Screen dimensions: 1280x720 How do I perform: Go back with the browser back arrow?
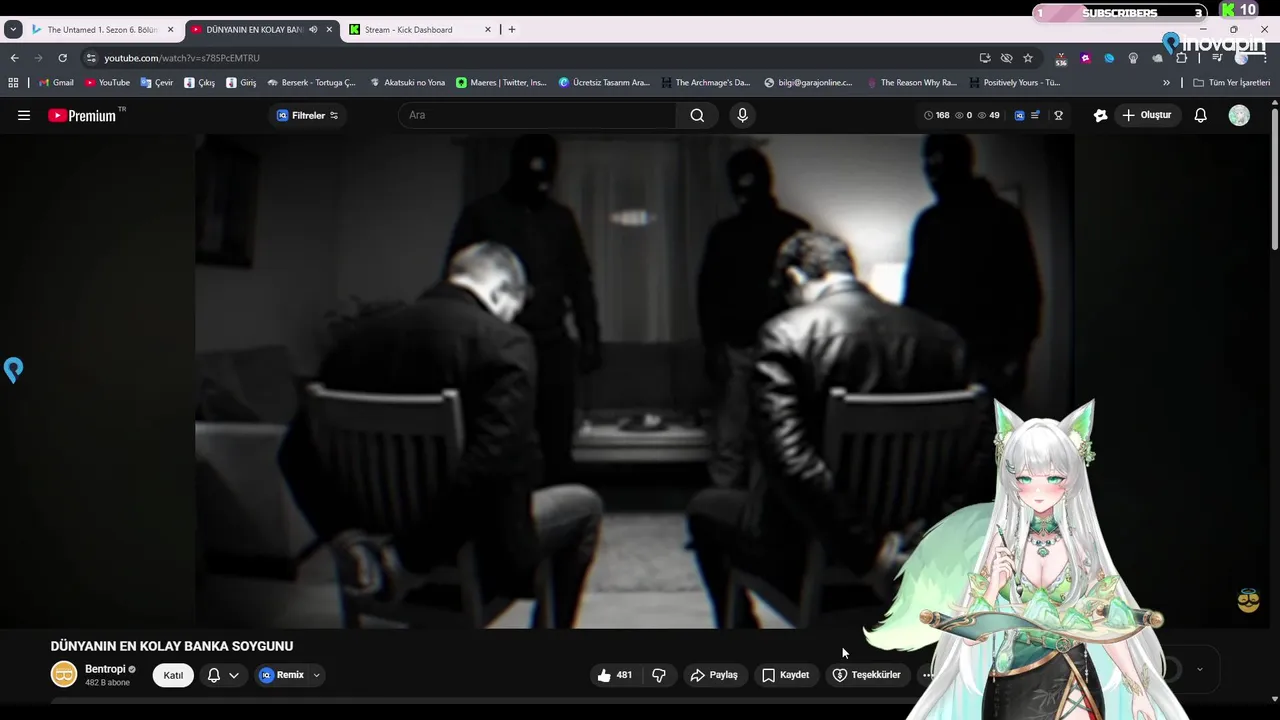14,58
